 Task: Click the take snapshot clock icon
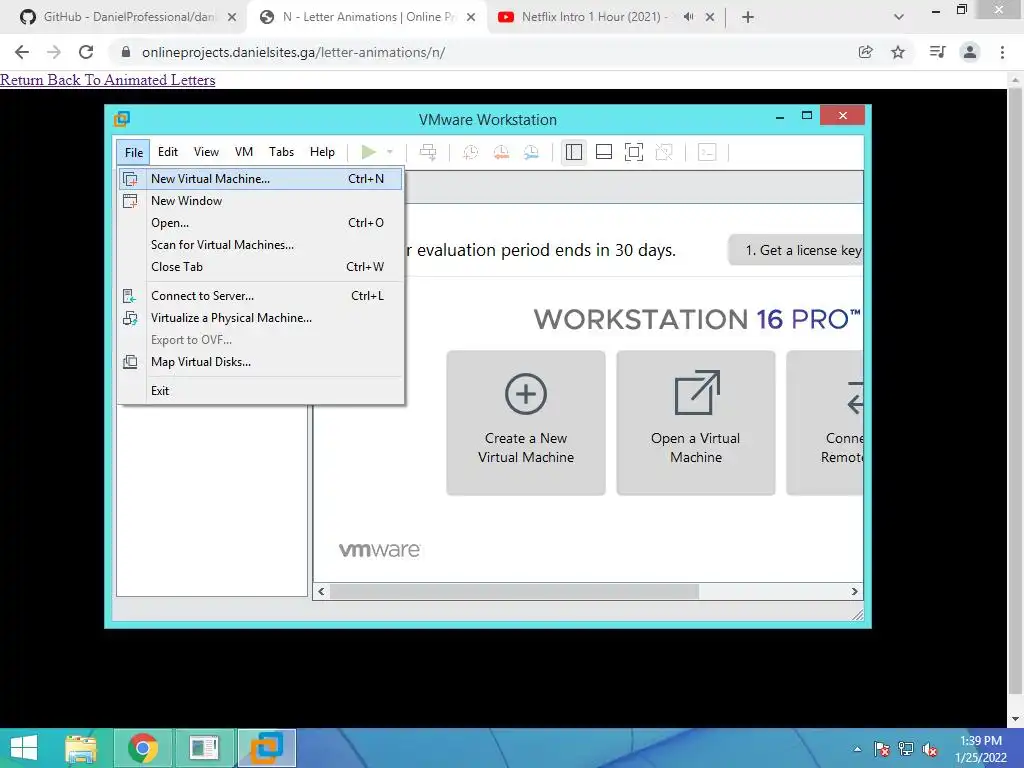point(471,152)
